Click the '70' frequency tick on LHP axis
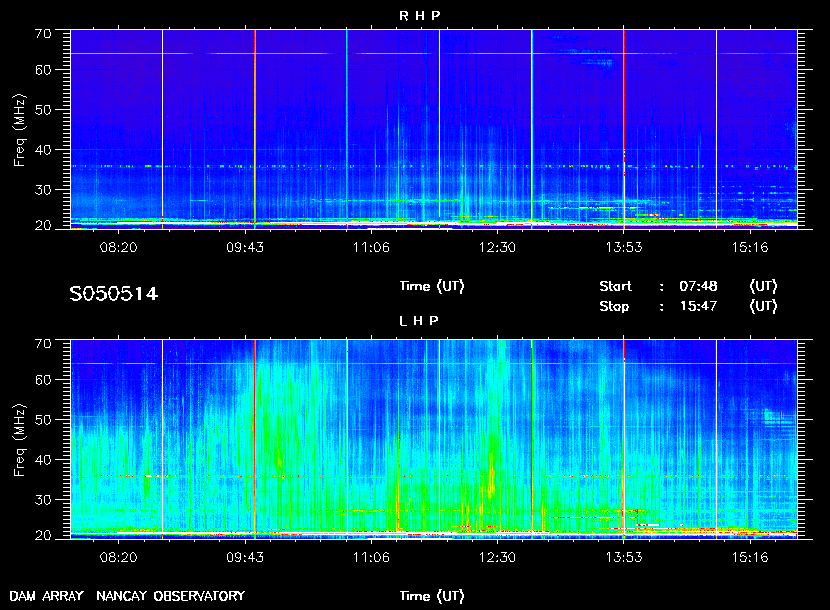 click(x=43, y=344)
